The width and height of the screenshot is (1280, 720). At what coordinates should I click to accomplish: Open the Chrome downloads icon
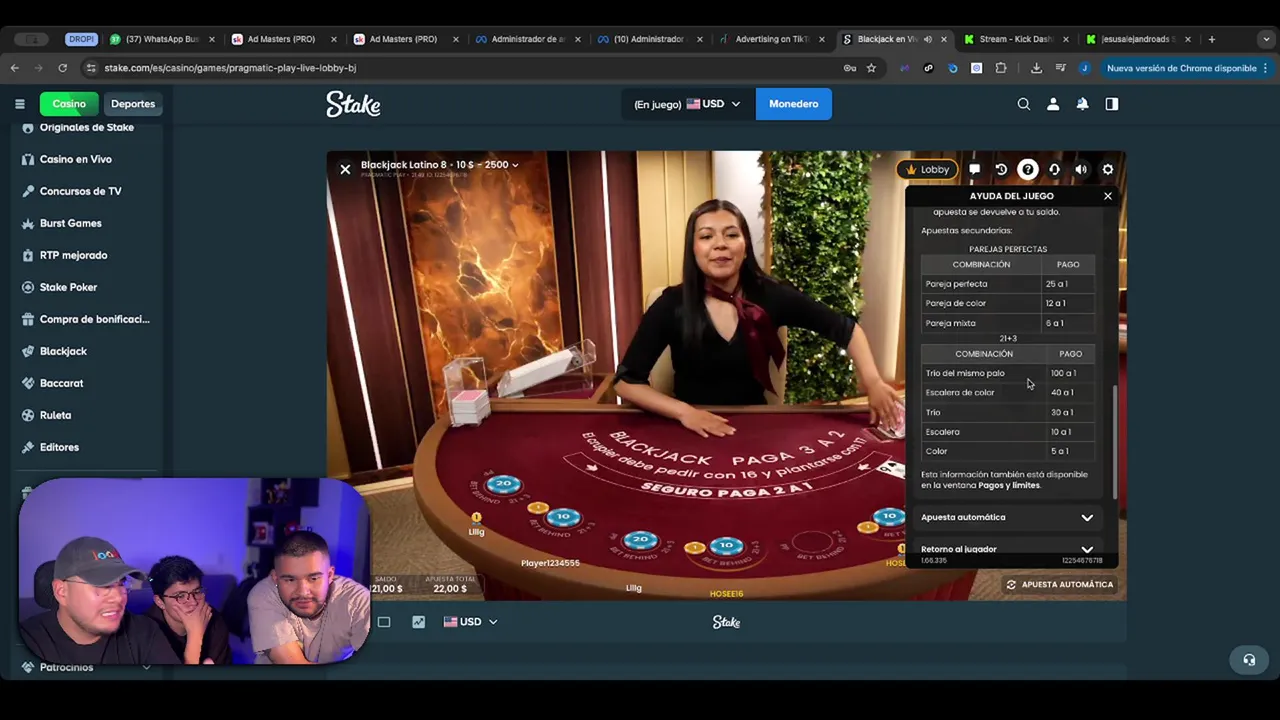tap(1036, 68)
